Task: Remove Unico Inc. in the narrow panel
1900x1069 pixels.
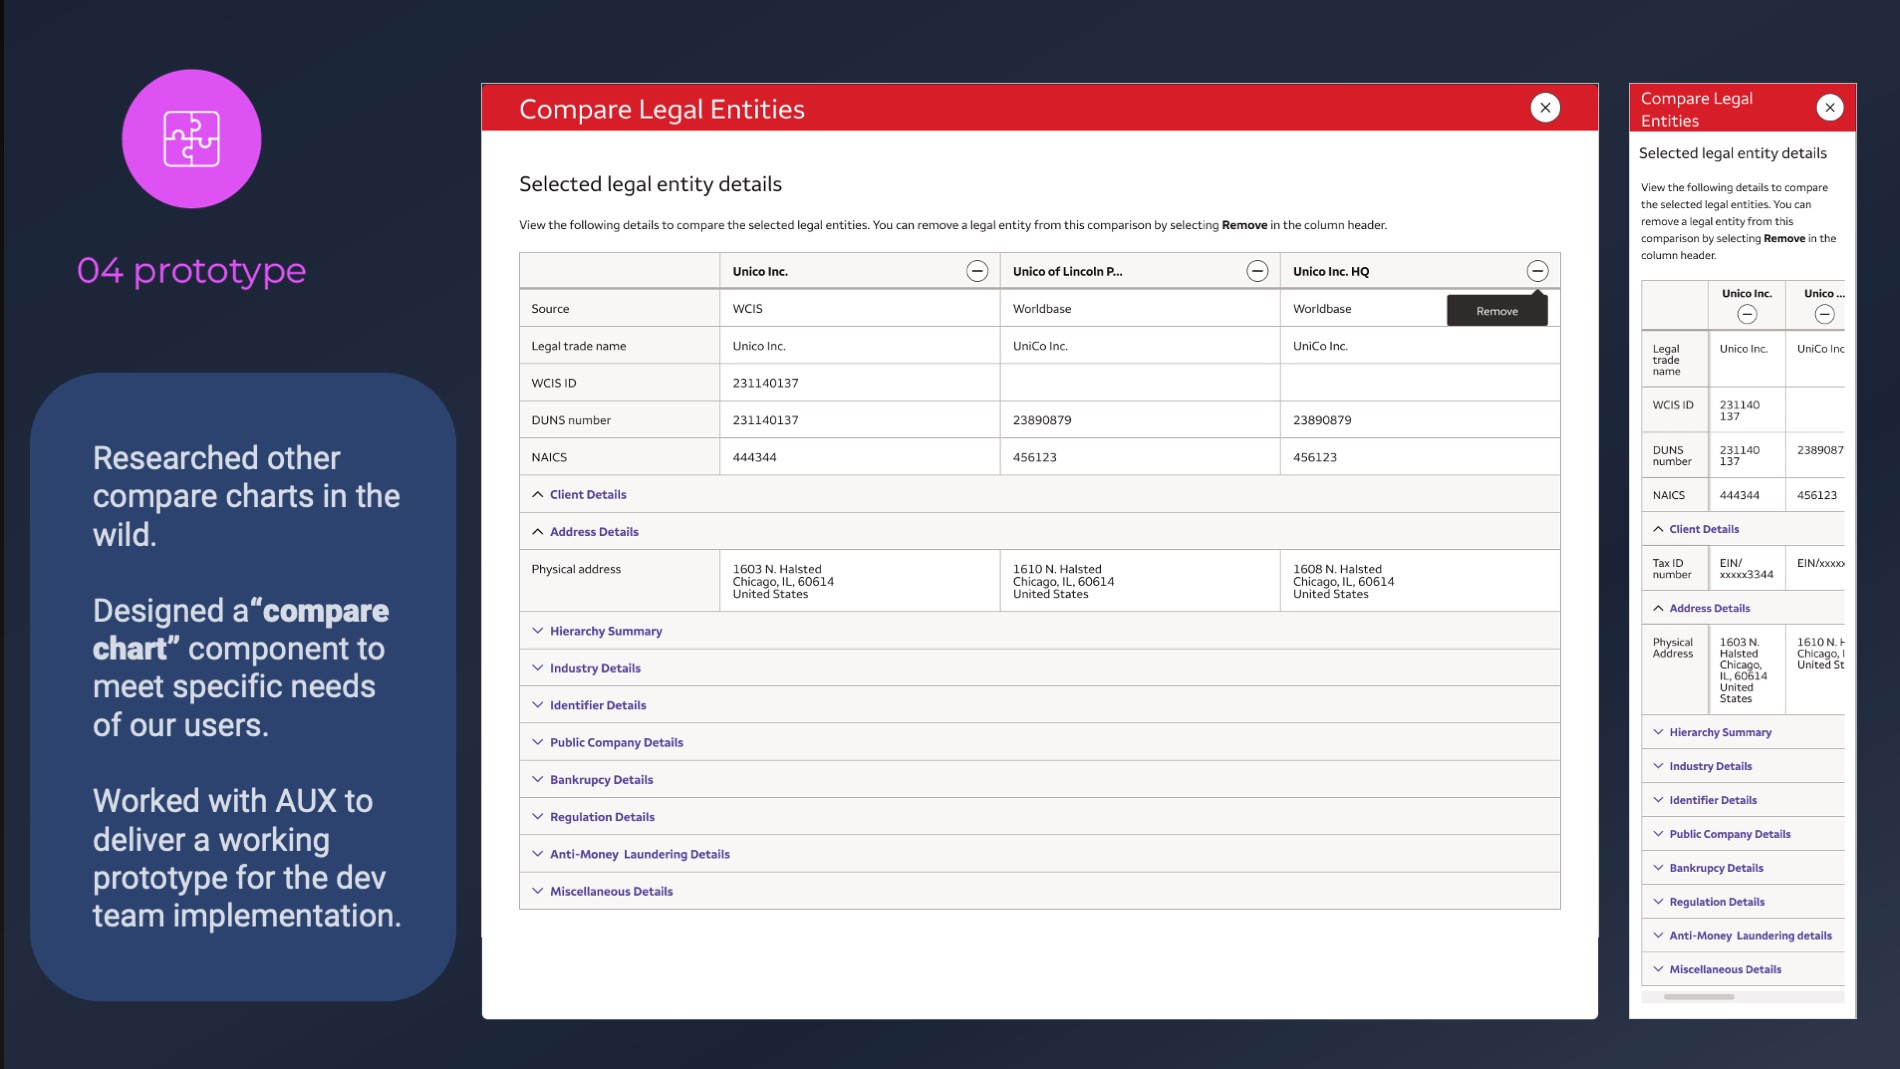Action: [1746, 315]
